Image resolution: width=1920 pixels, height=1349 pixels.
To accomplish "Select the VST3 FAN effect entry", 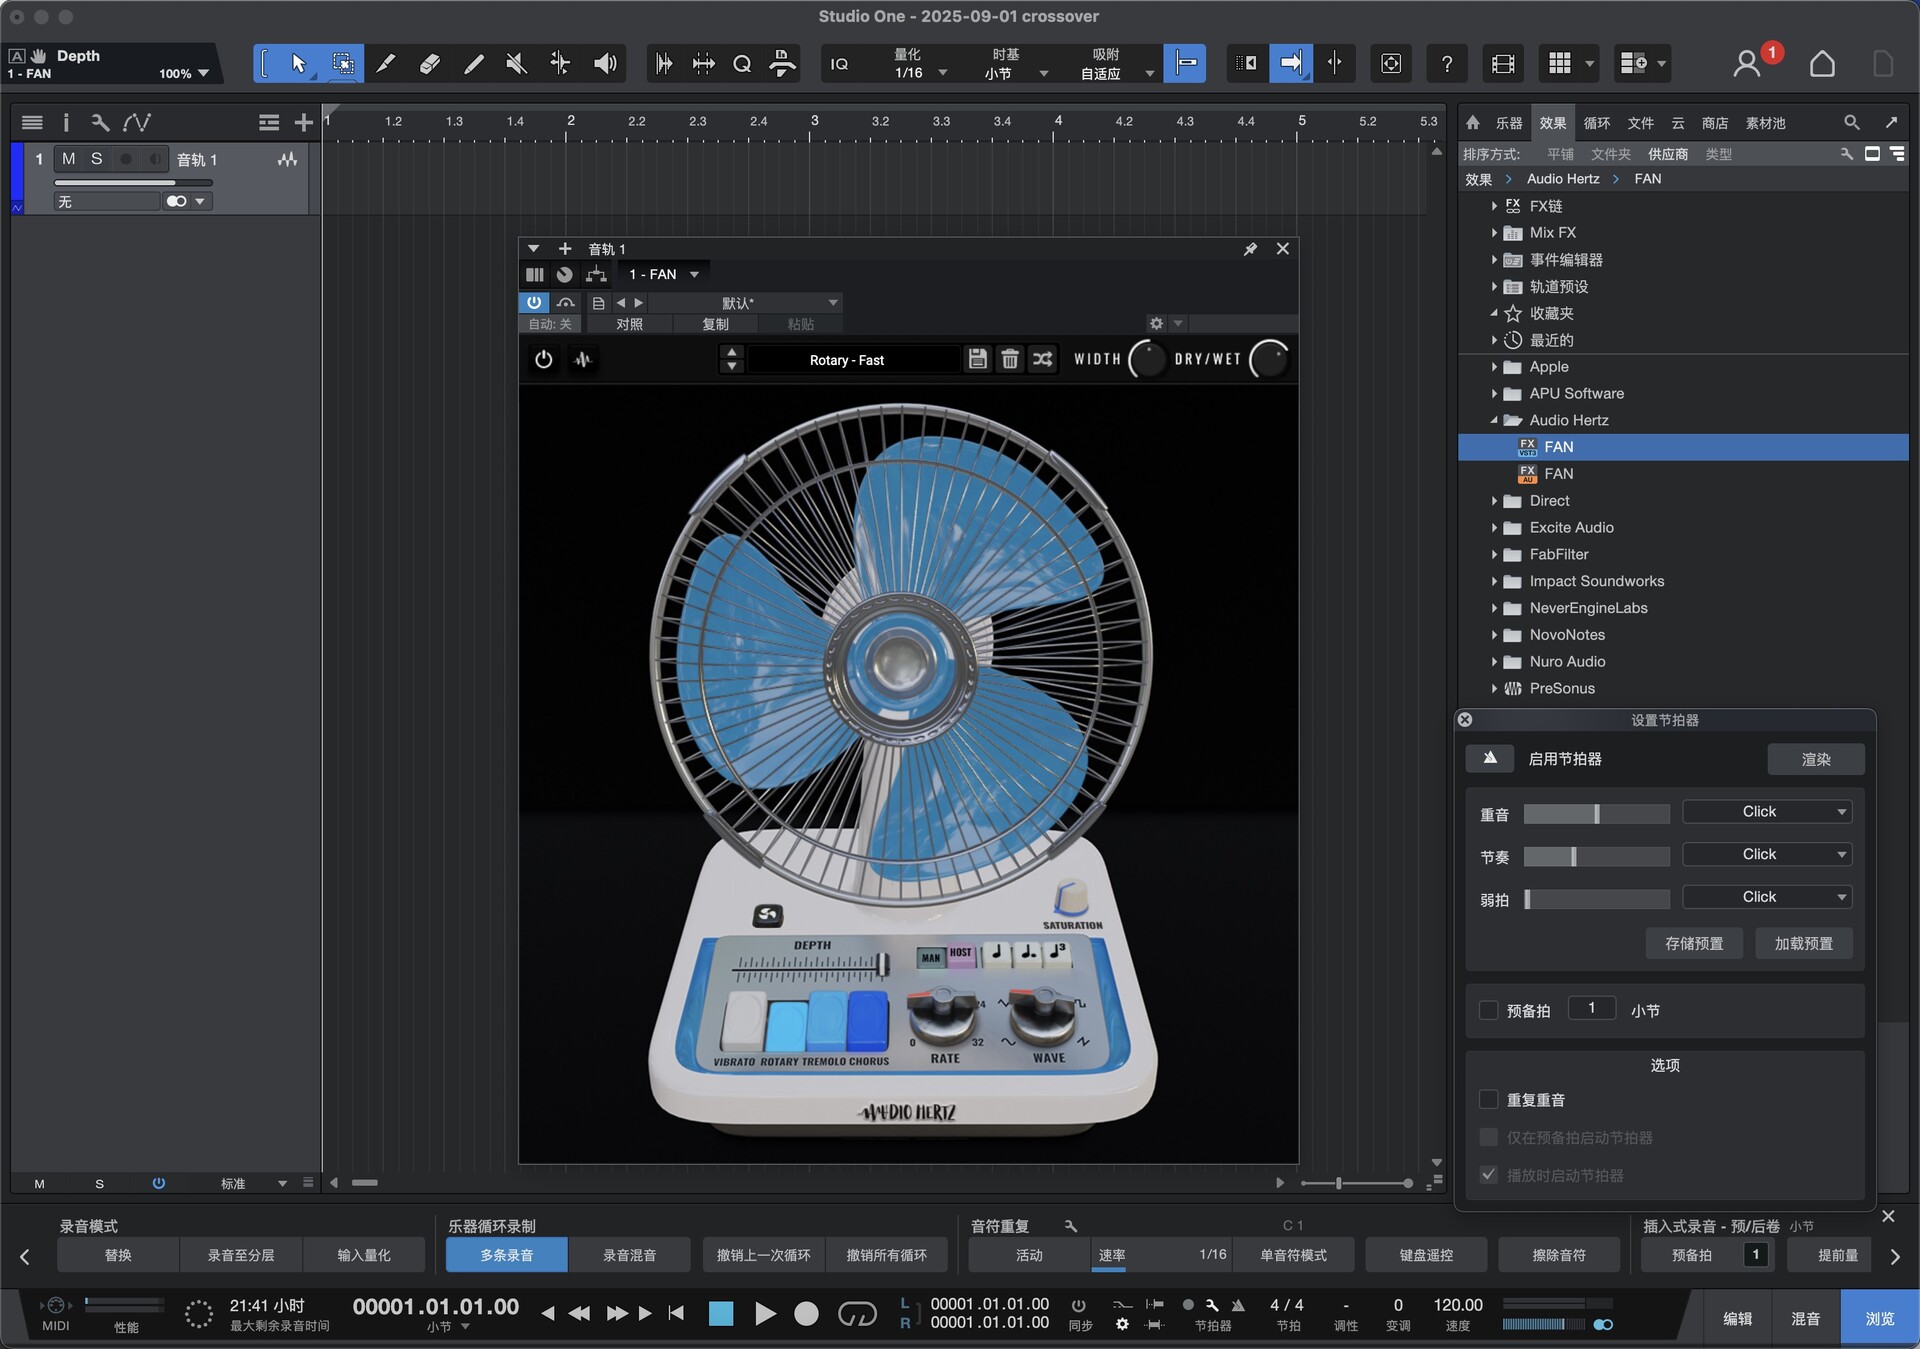I will click(x=1683, y=447).
